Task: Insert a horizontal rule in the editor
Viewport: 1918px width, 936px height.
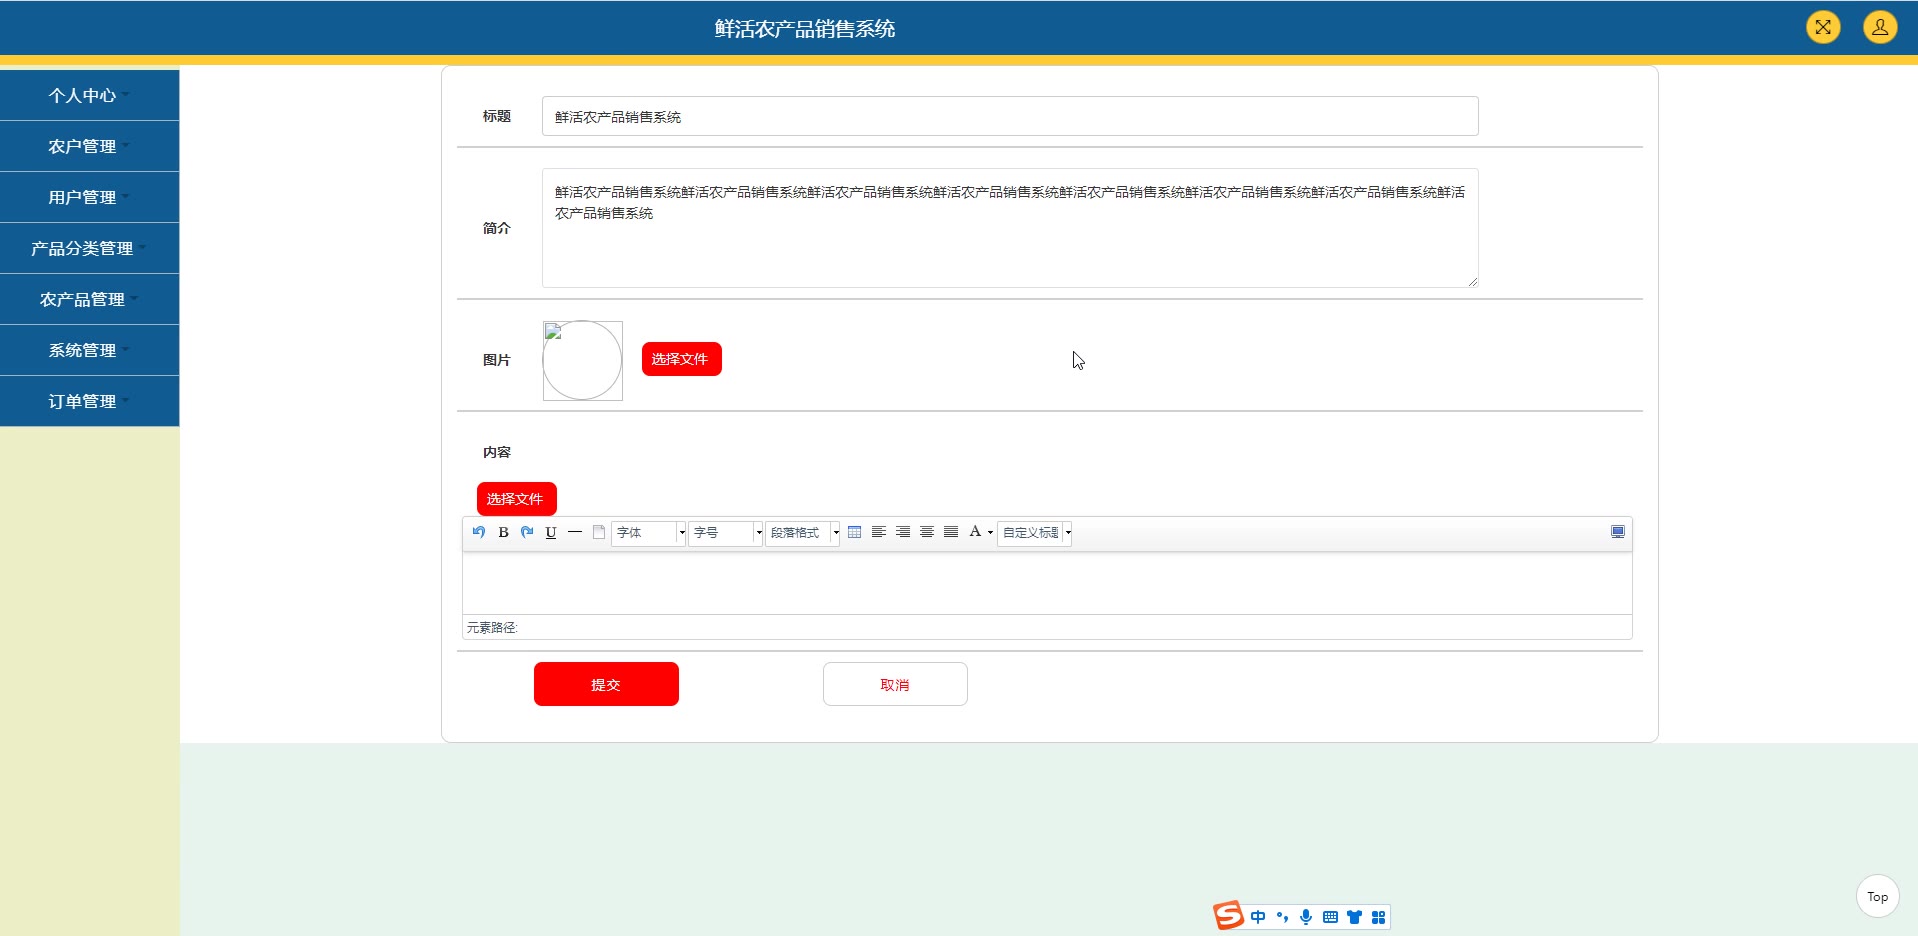Action: 575,532
